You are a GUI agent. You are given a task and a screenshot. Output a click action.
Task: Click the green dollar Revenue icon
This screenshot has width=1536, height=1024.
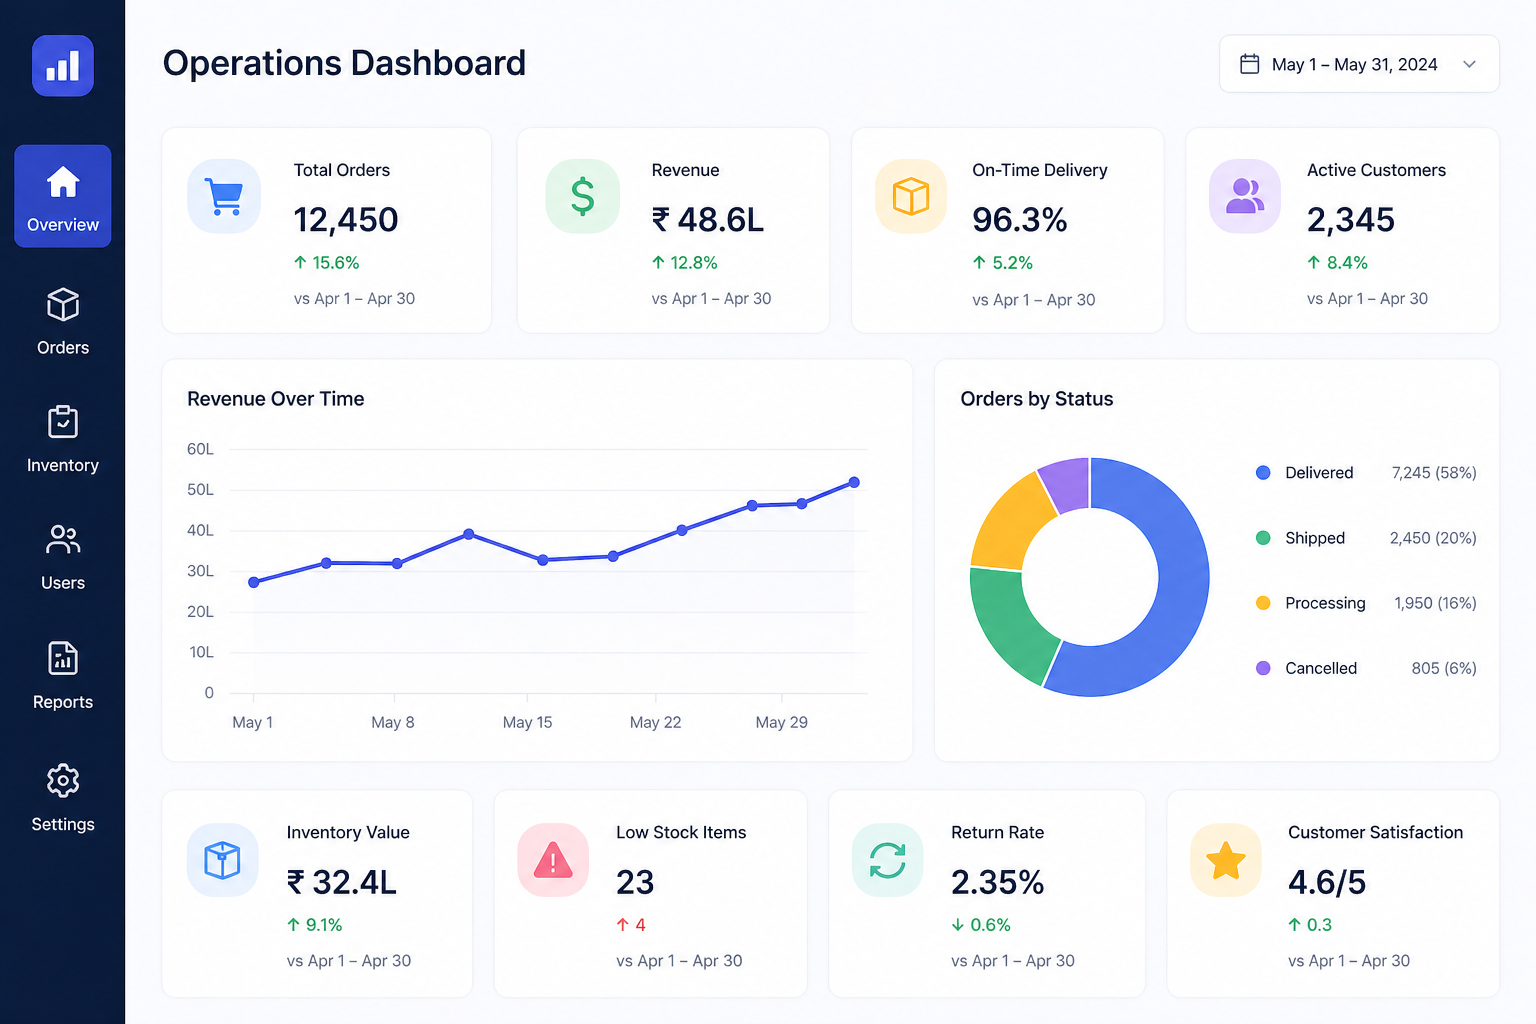(582, 196)
